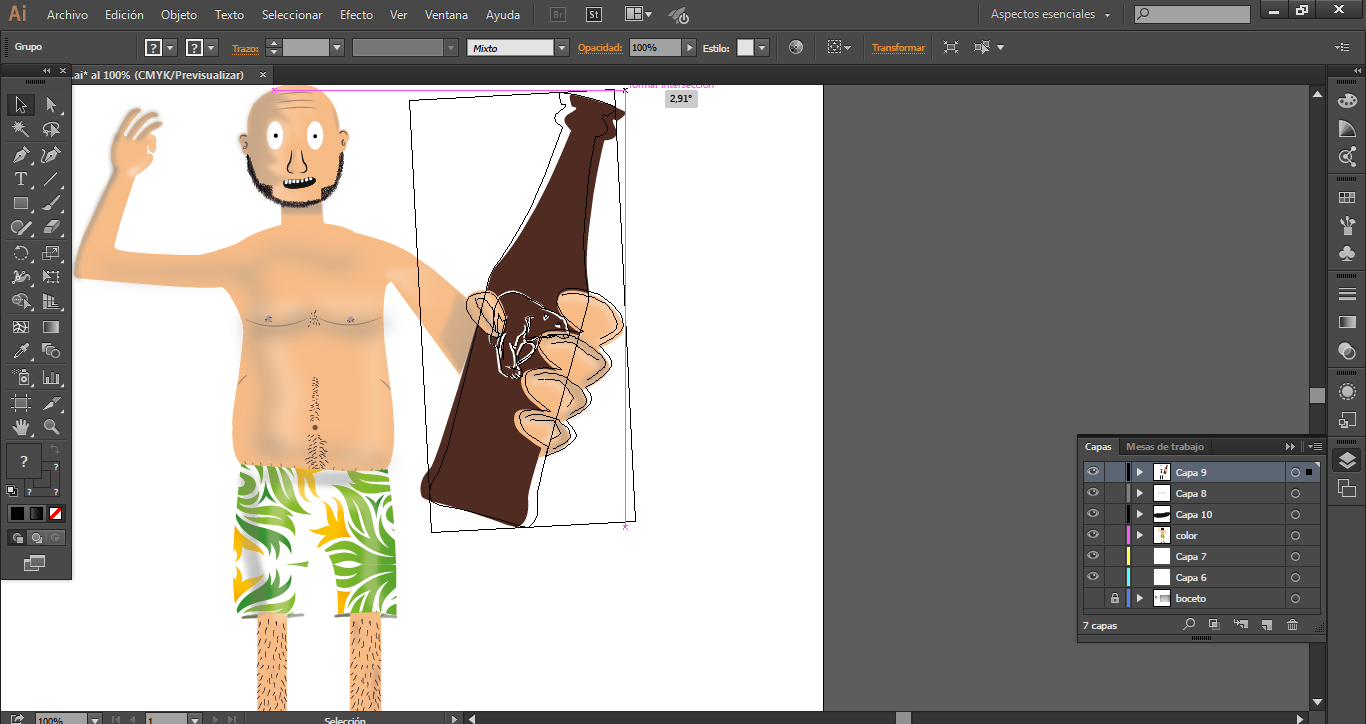Select the Hand tool

click(x=20, y=427)
